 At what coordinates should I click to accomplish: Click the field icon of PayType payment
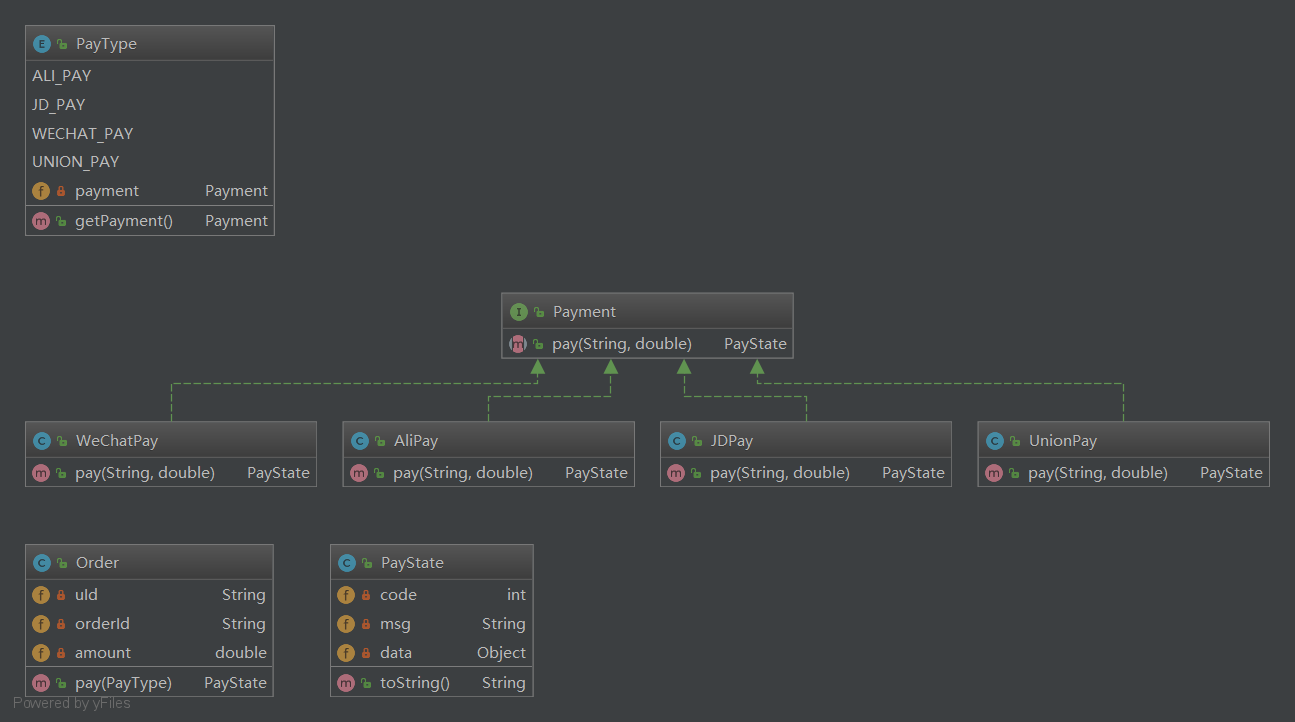tap(41, 191)
